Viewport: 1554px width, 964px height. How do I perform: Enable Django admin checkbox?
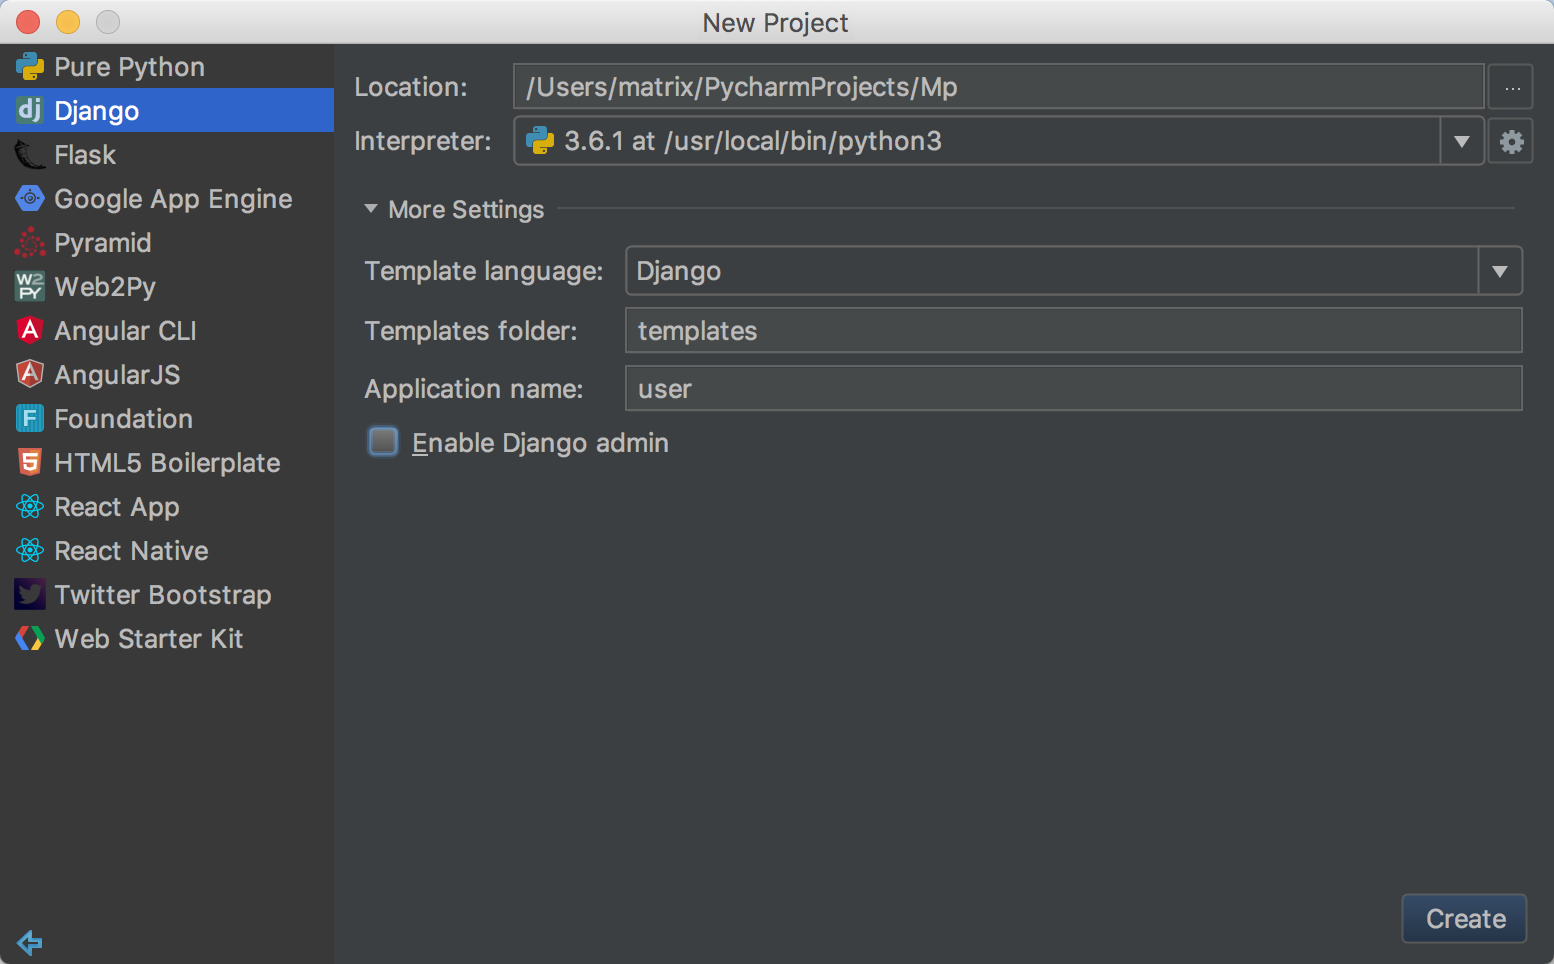click(383, 442)
